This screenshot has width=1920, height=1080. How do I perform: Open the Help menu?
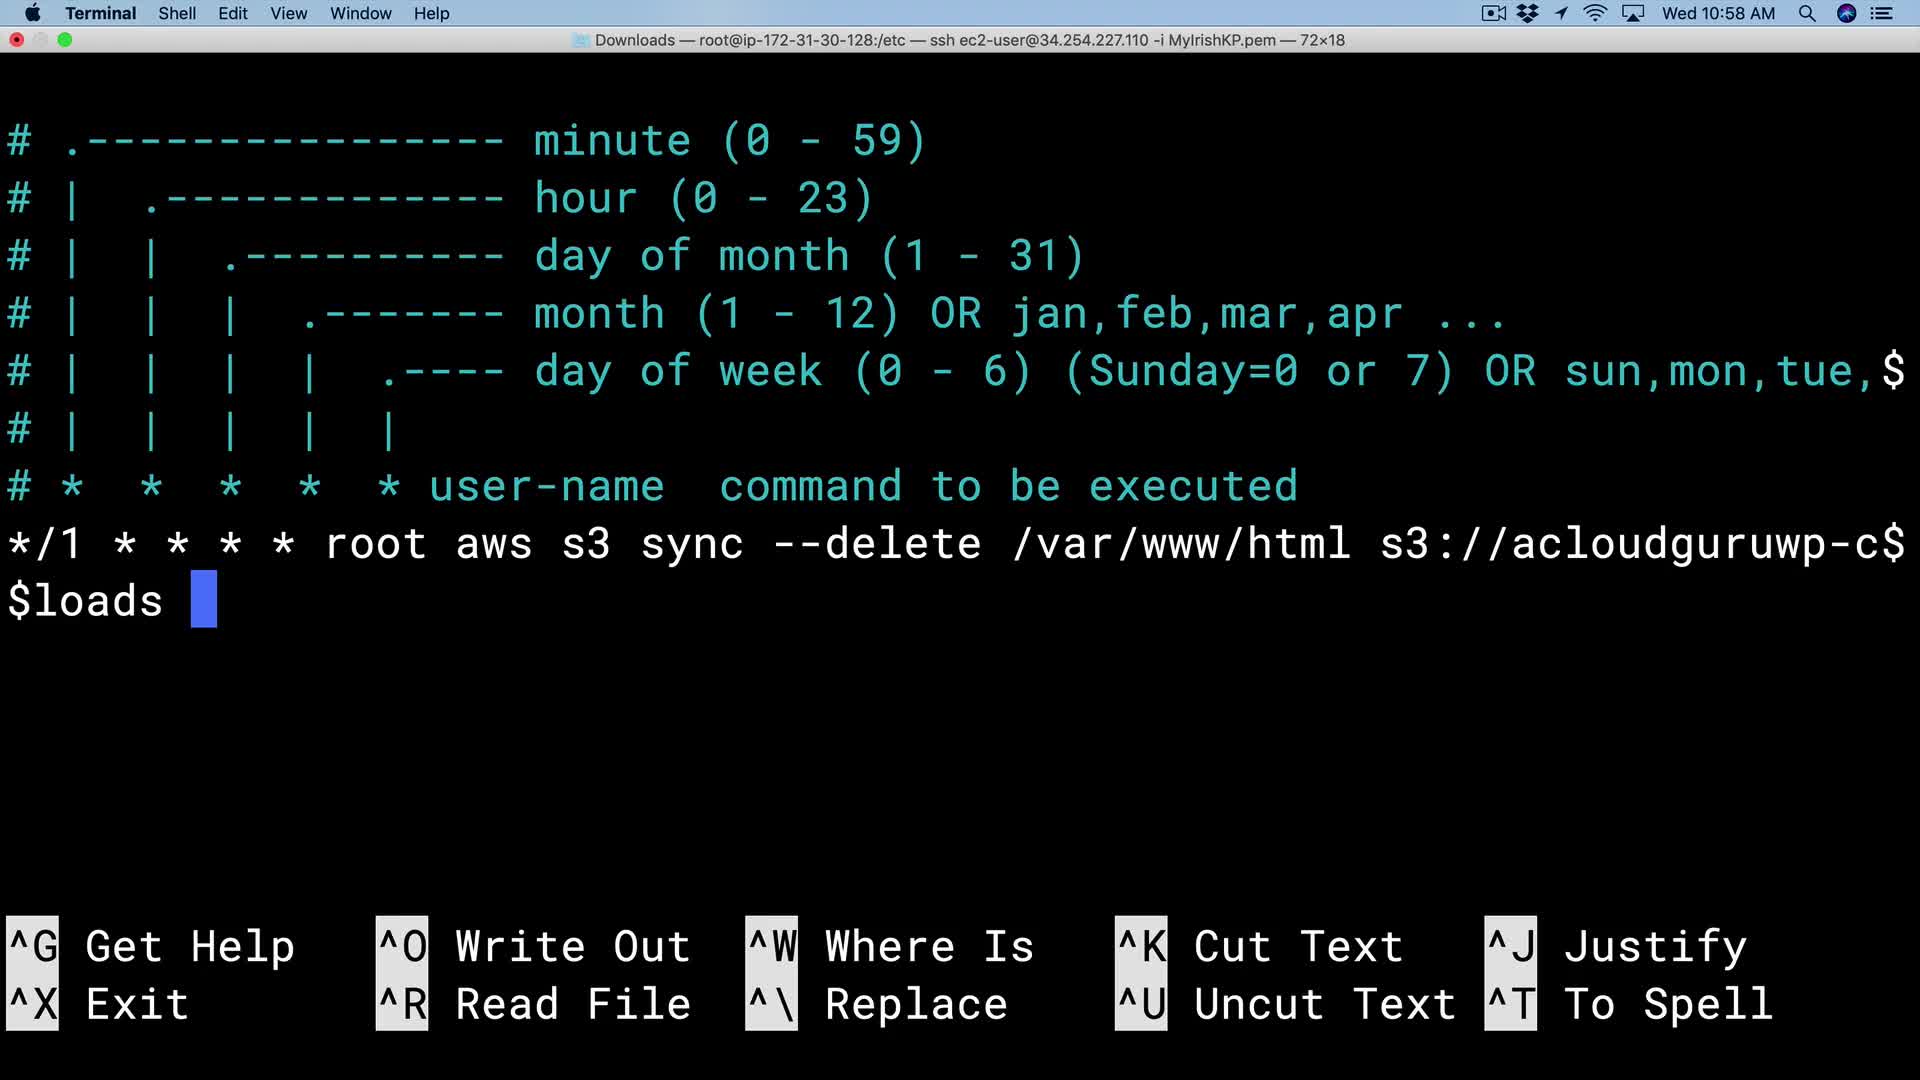tap(431, 13)
